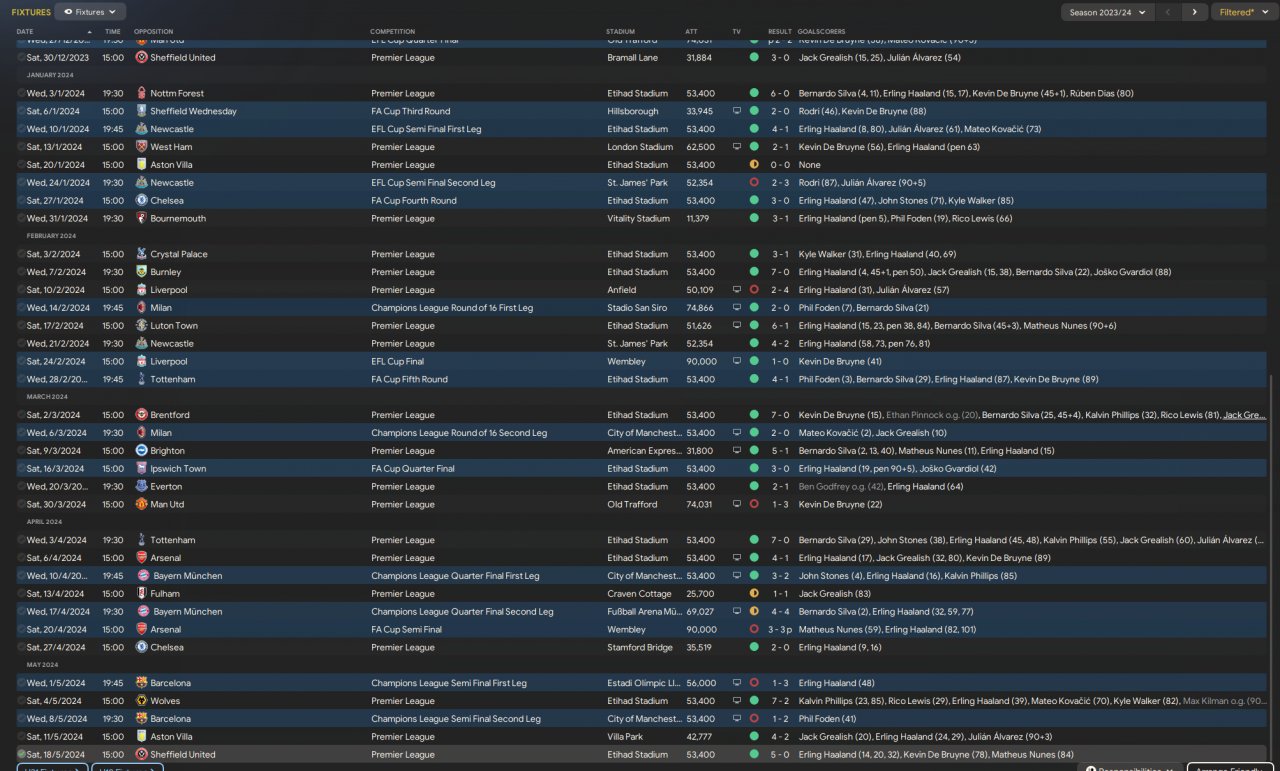Screen dimensions: 1280x771
Task: Toggle the row marker for Barcelona 1/5/2024
Action: coord(21,683)
